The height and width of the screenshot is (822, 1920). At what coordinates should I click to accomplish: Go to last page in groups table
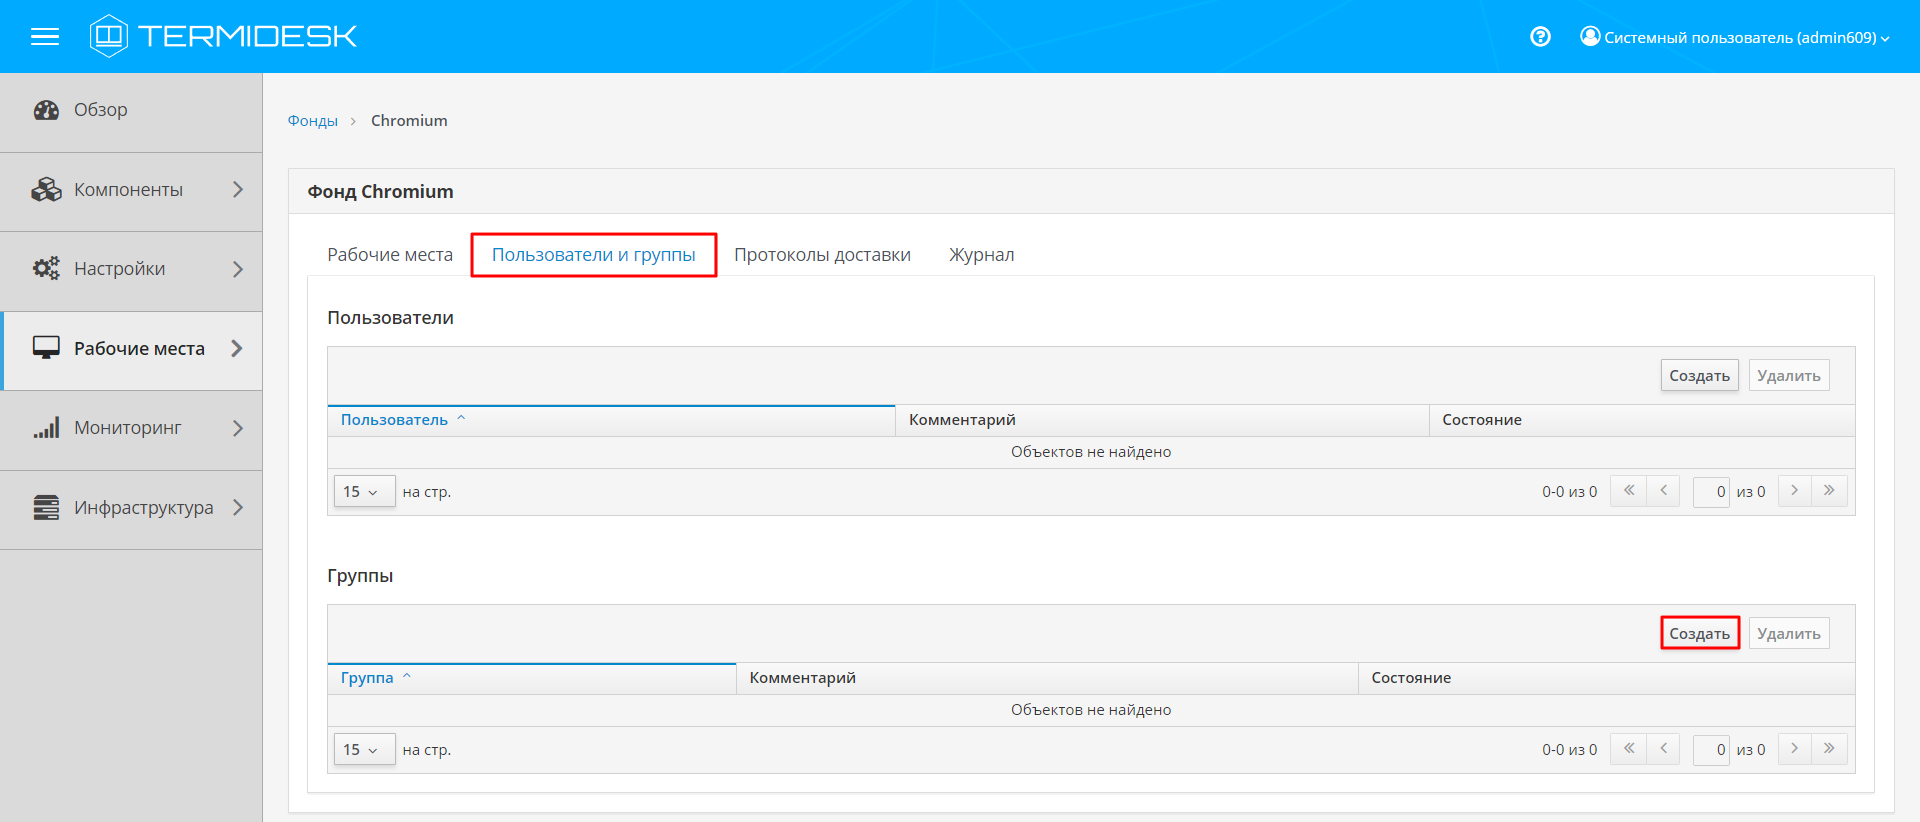[x=1829, y=749]
